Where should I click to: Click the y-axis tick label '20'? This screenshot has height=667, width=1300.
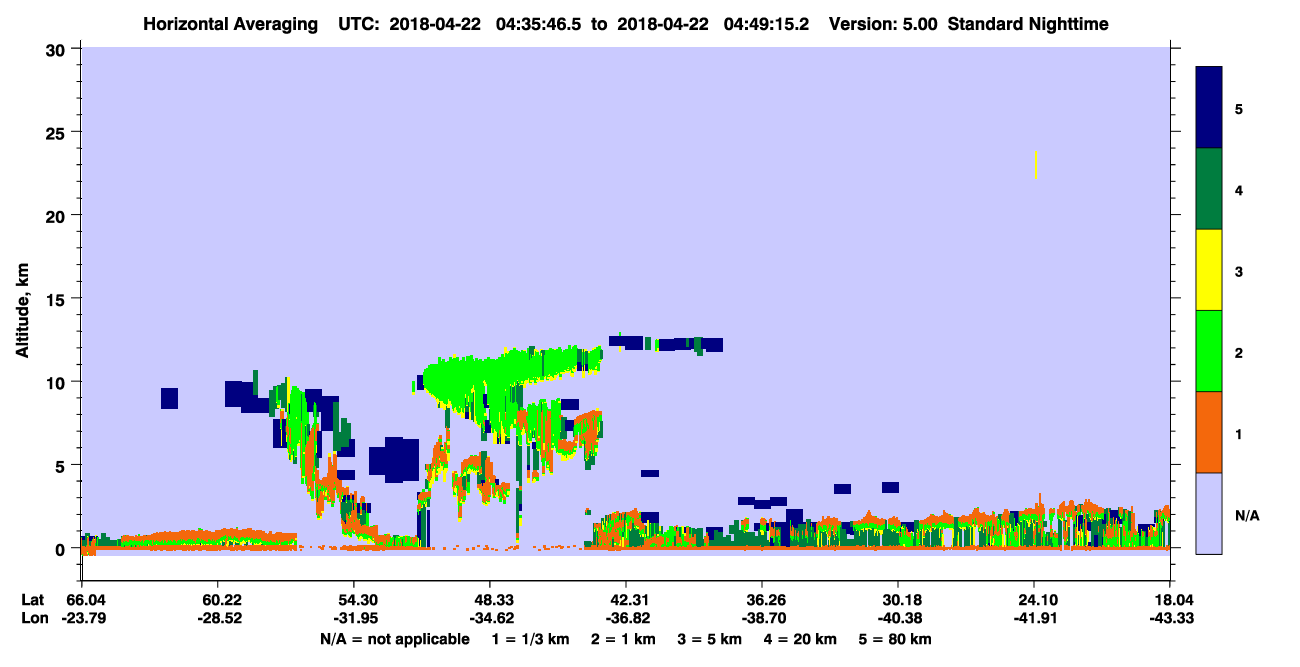[58, 215]
